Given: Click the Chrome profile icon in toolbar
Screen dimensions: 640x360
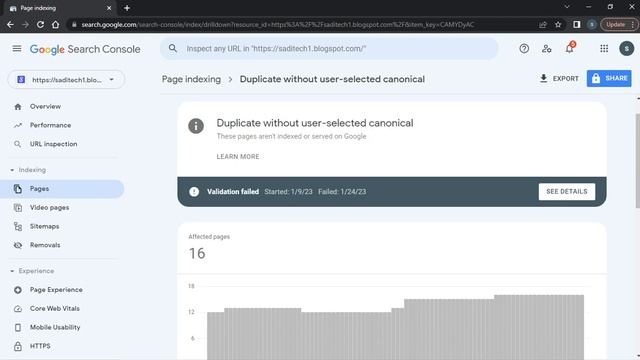Looking at the screenshot, I should click(x=592, y=24).
